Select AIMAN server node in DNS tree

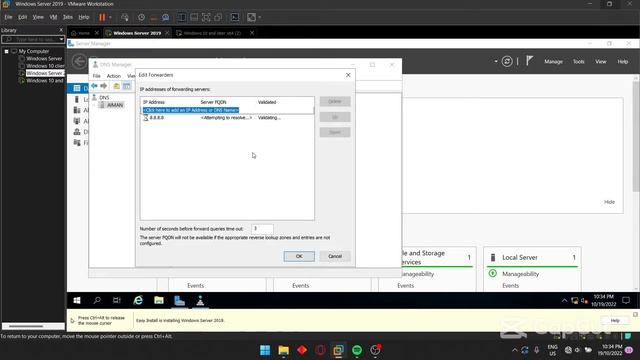(x=115, y=105)
